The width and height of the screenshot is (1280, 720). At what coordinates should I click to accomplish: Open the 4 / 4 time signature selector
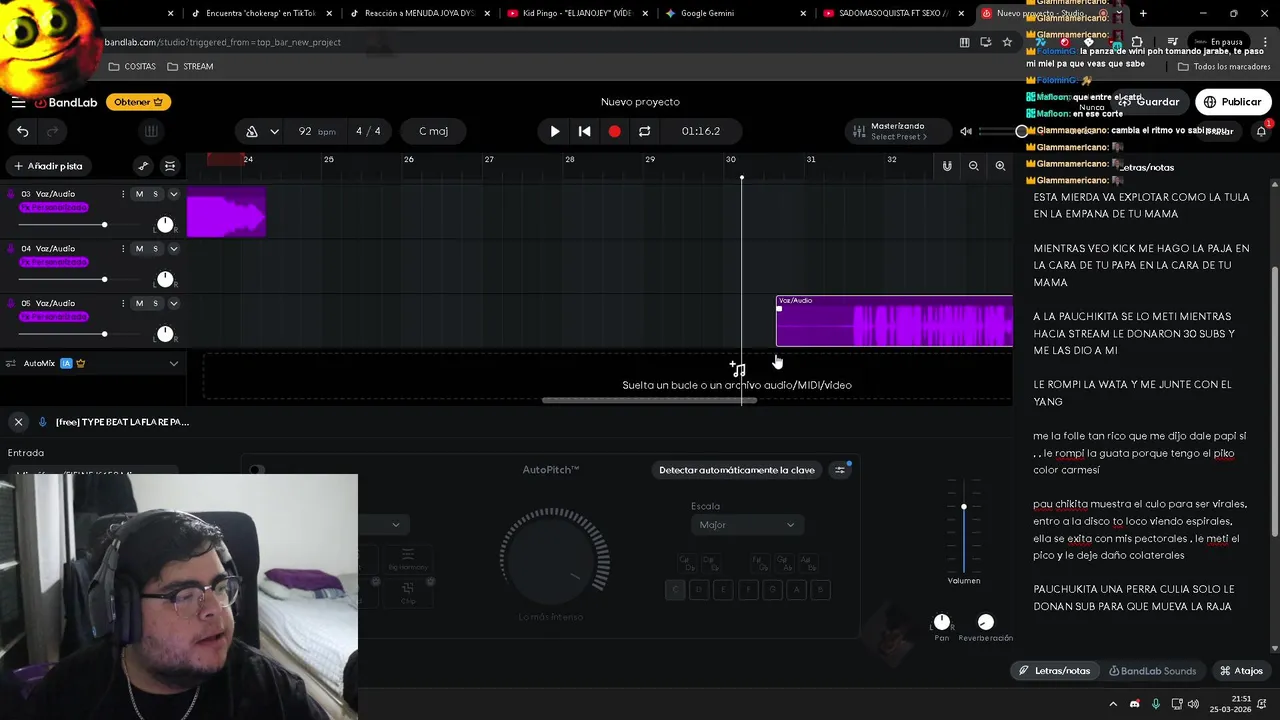[x=368, y=131]
